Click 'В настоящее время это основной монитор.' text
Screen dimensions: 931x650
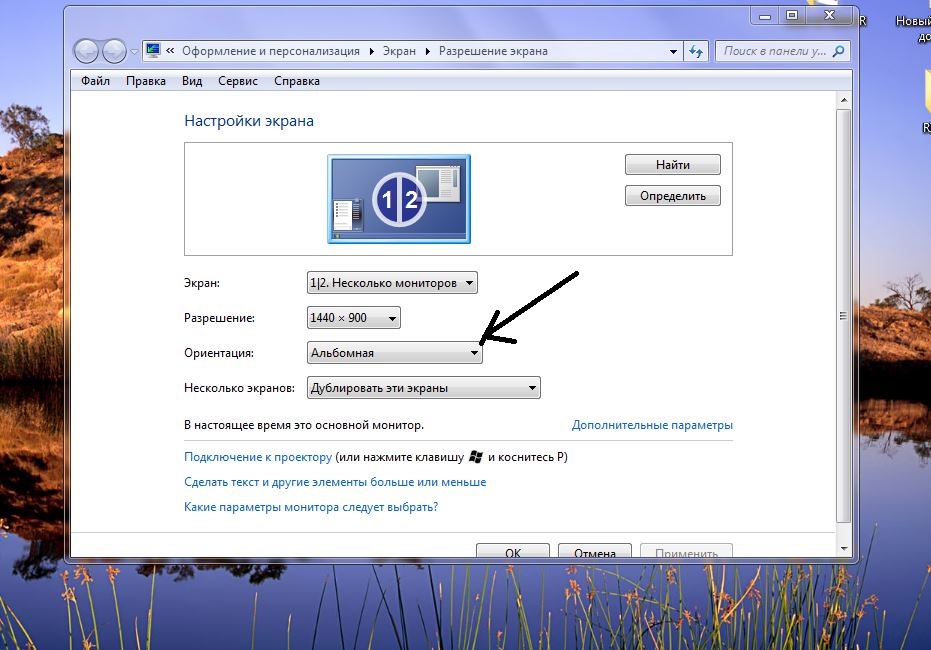click(304, 425)
